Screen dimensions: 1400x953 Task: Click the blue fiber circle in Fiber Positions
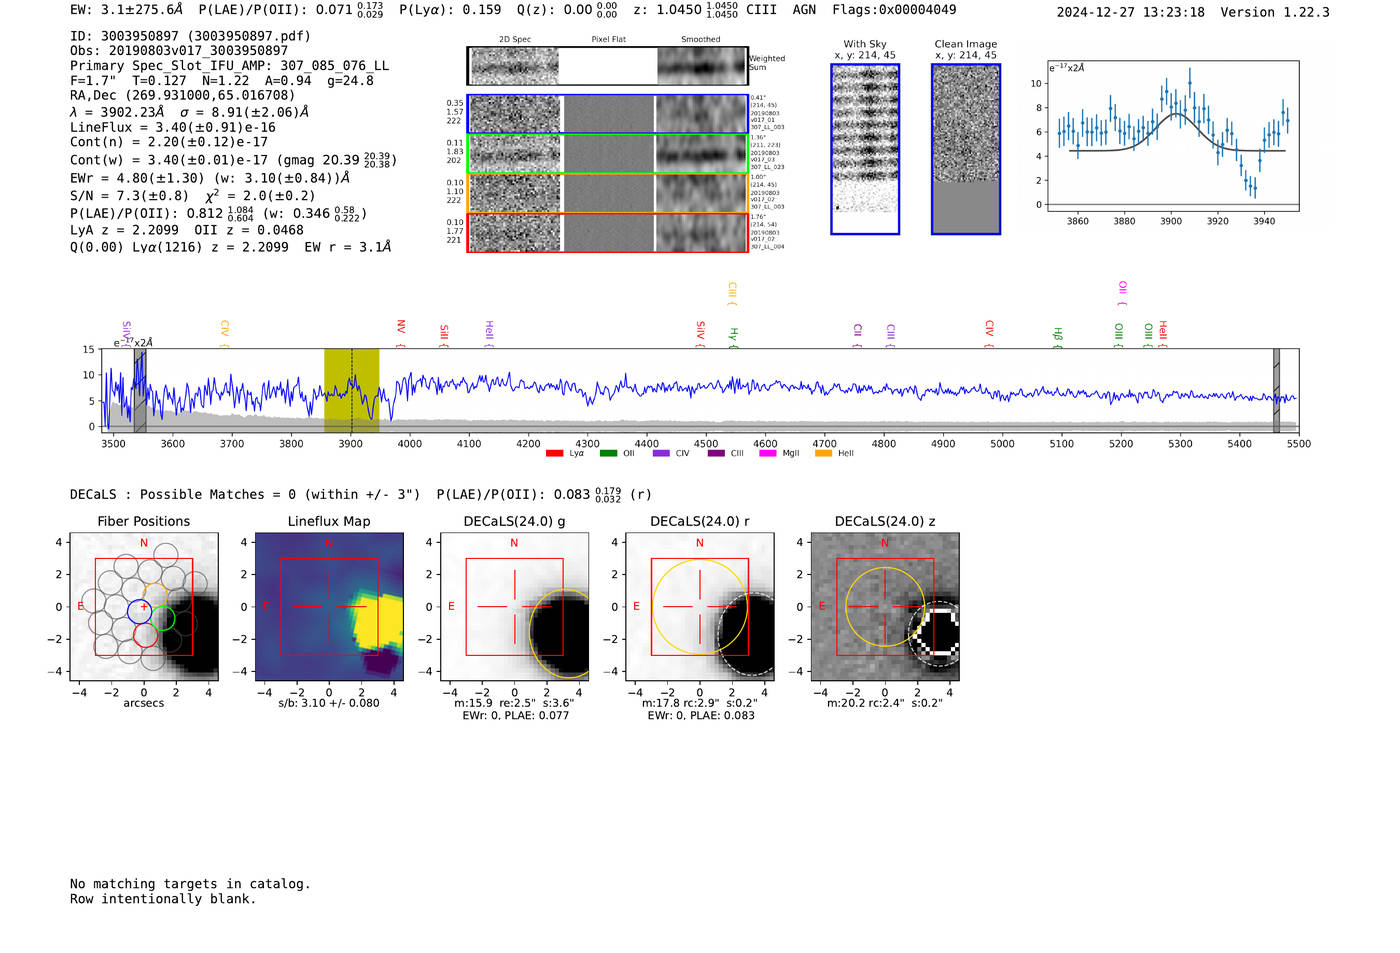[140, 611]
